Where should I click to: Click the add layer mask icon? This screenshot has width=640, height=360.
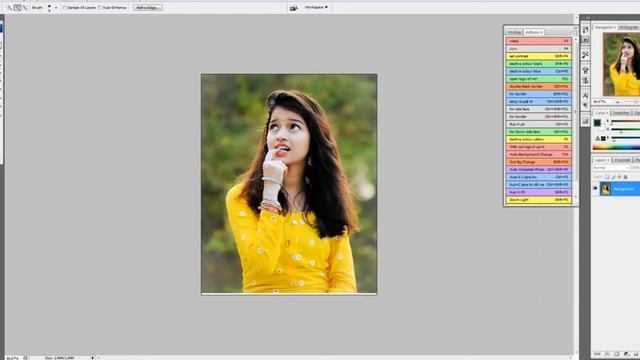tap(617, 354)
